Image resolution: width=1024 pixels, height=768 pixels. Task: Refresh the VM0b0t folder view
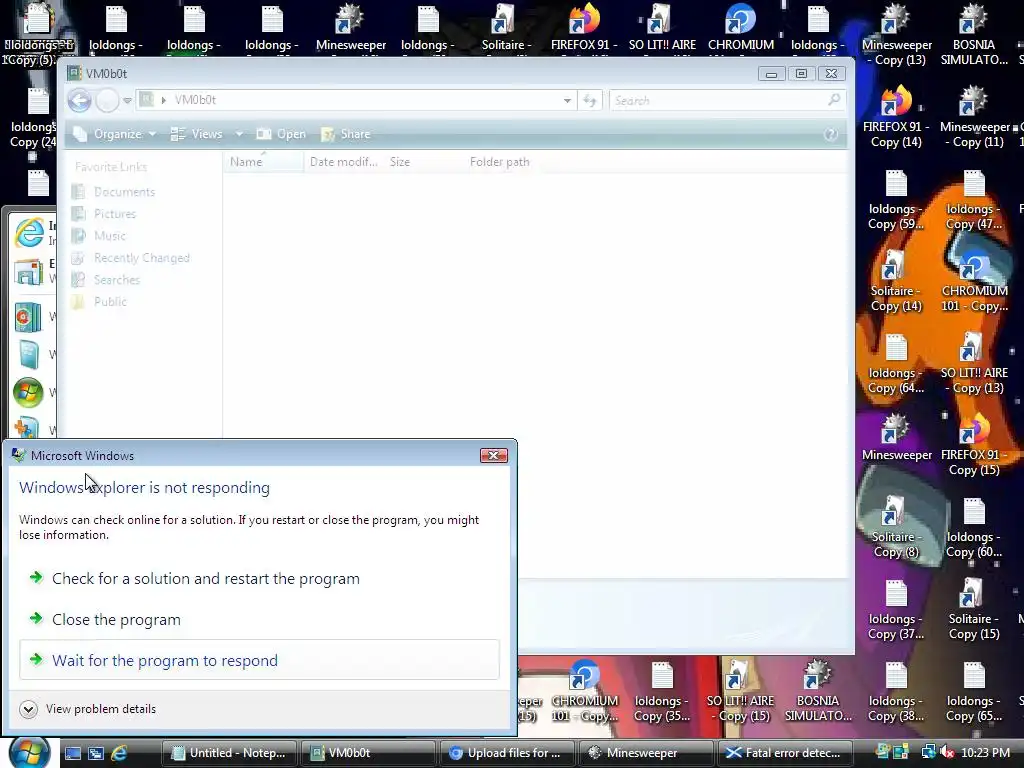click(590, 101)
